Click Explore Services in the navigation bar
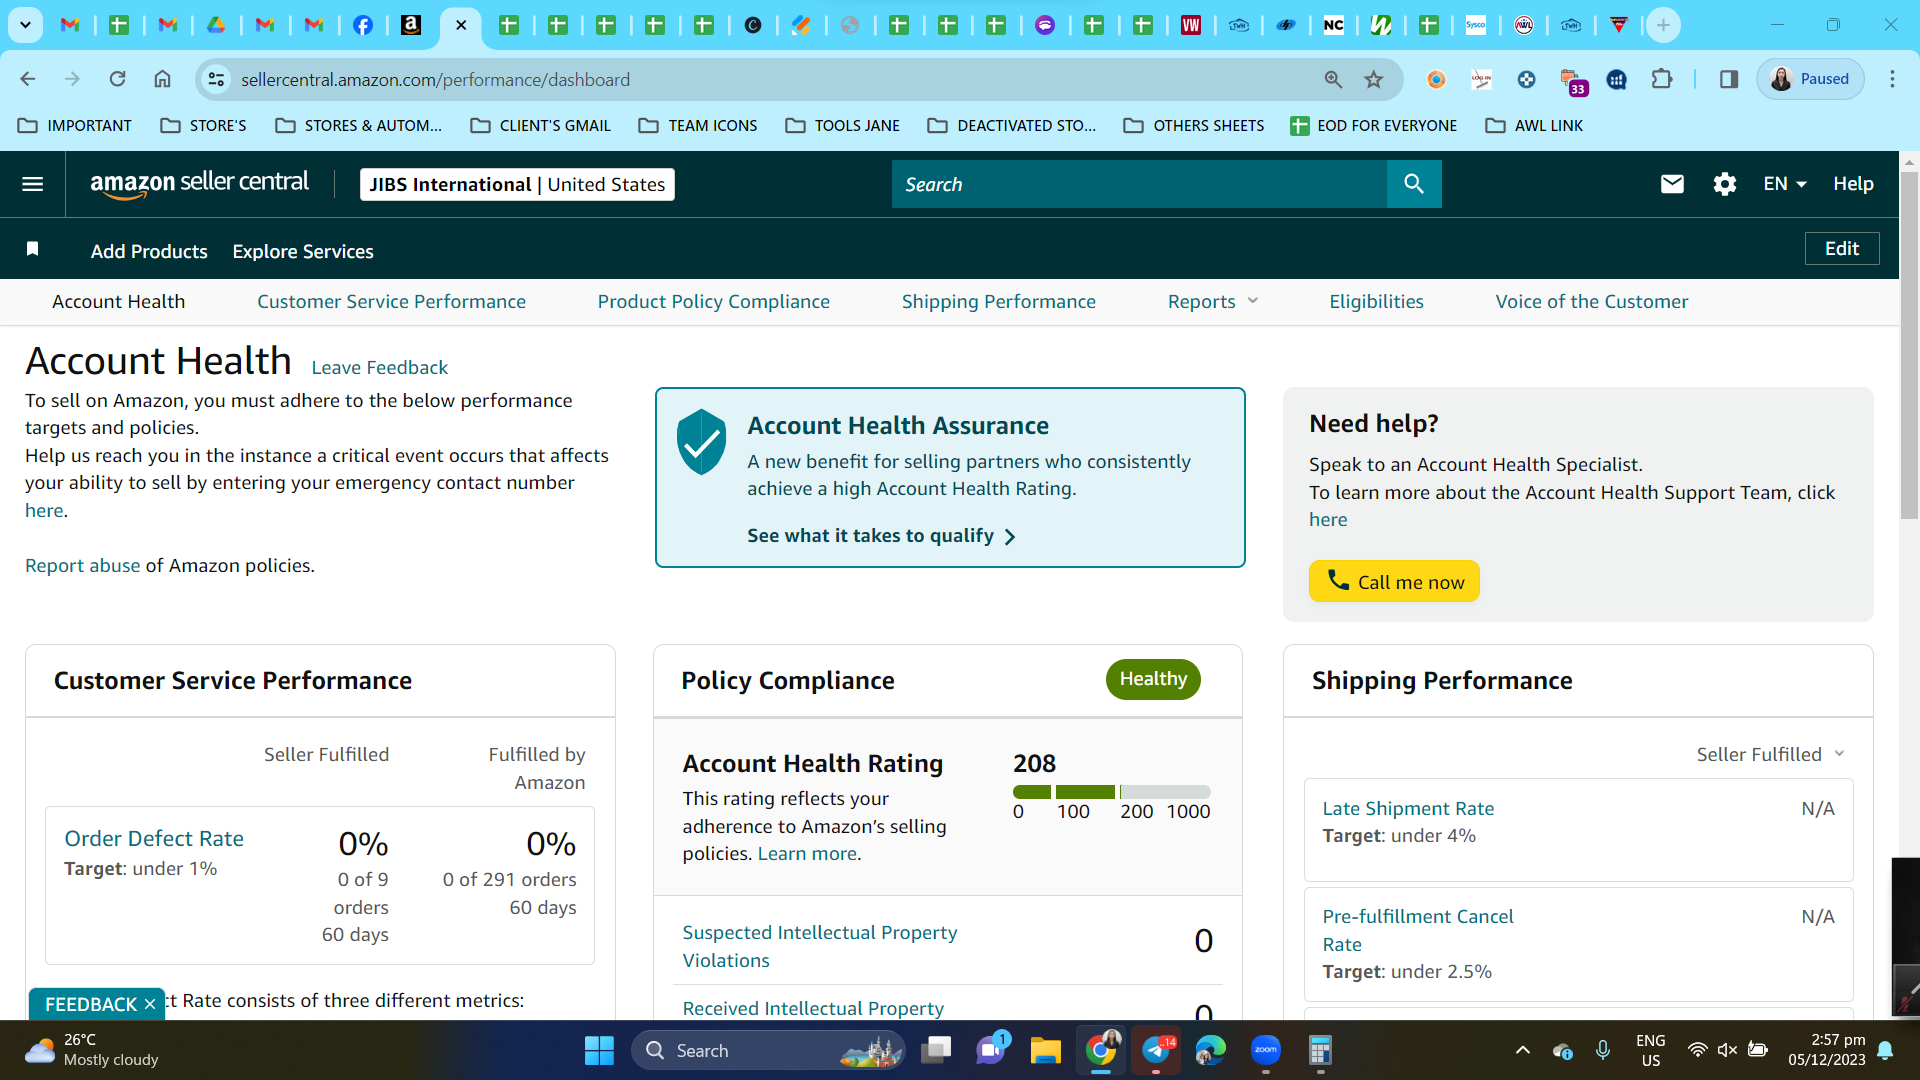The image size is (1920, 1080). pos(303,251)
